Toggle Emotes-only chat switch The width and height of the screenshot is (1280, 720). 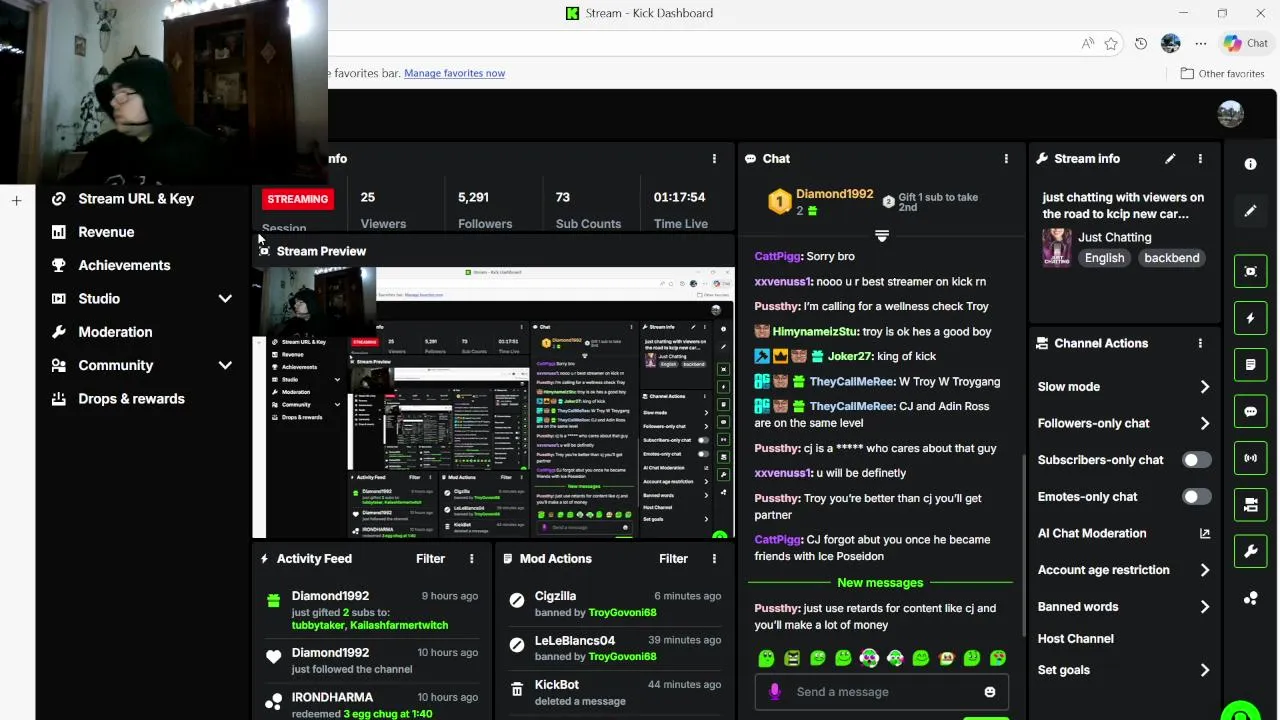point(1196,497)
